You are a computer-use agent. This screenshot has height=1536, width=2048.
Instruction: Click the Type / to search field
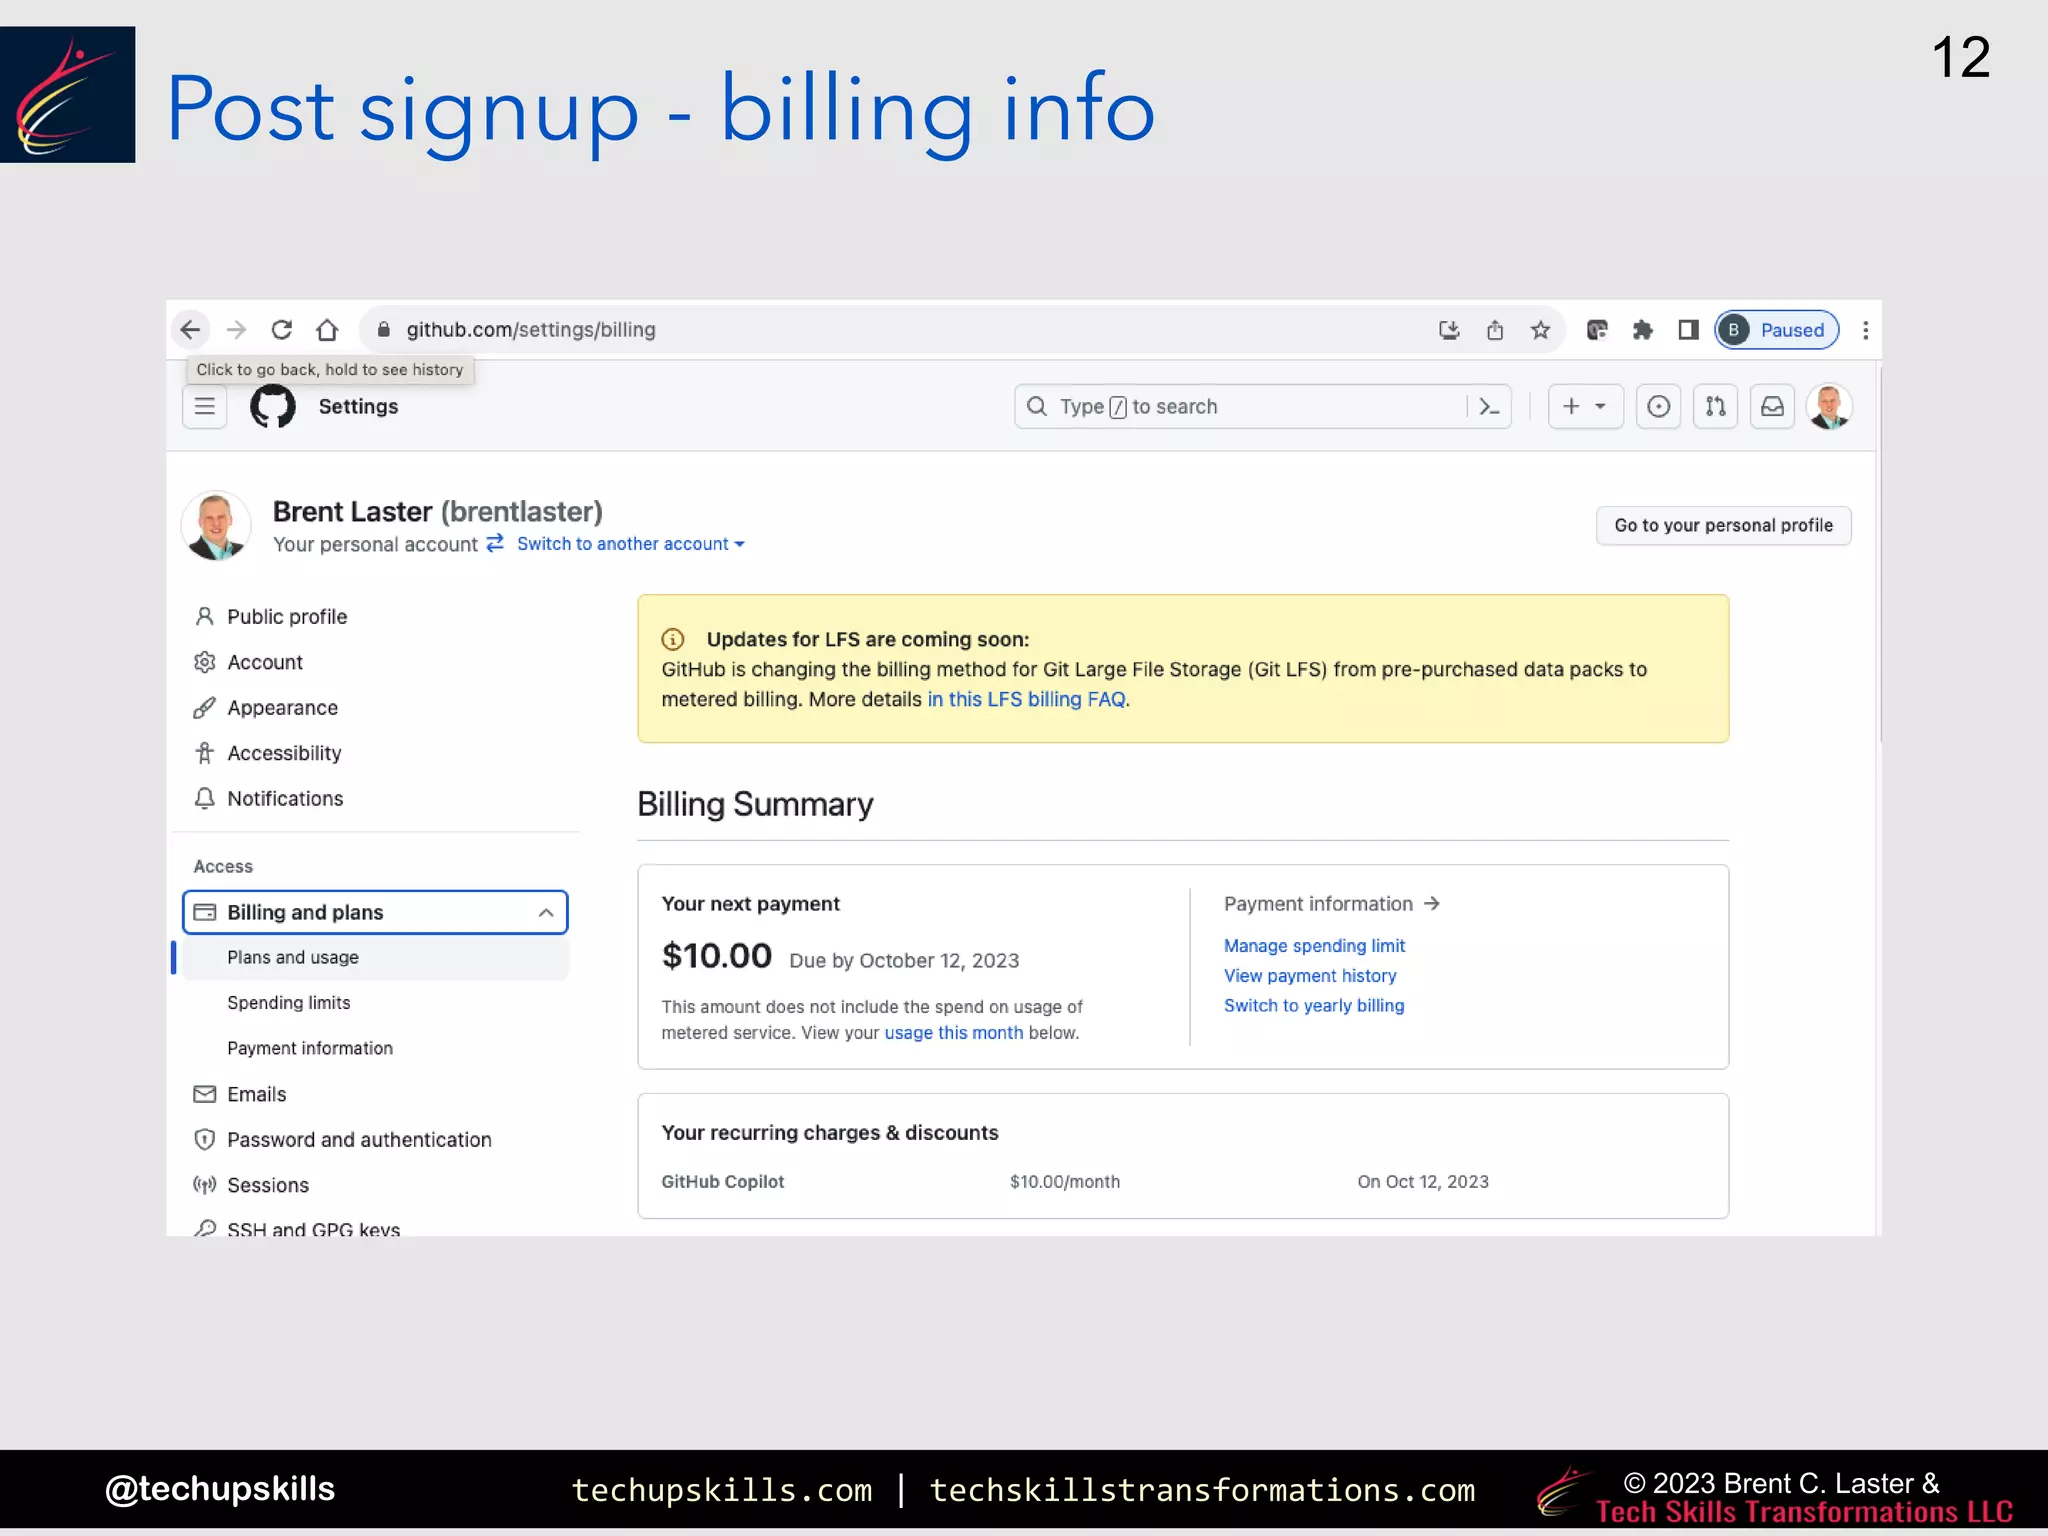[x=1240, y=407]
